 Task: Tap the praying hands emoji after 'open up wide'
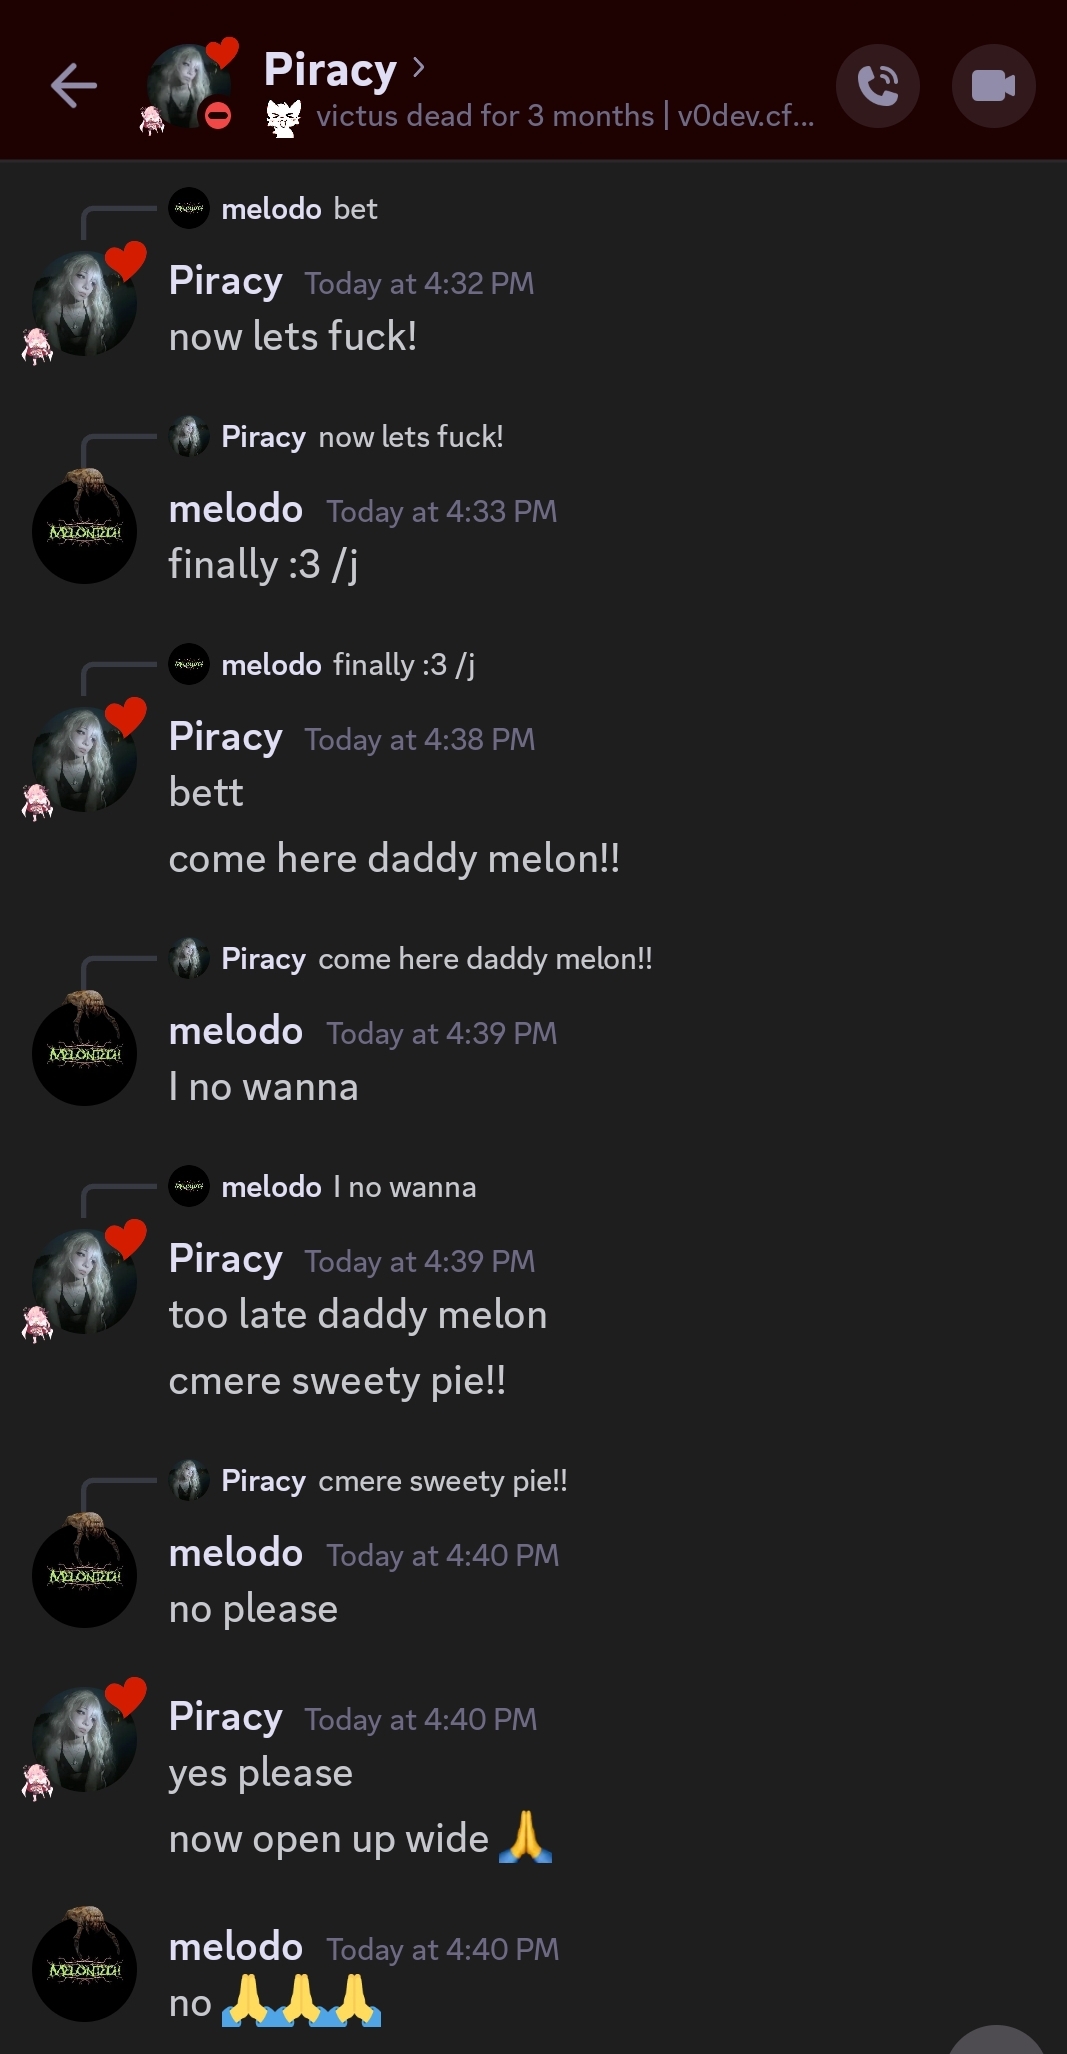[x=525, y=1838]
